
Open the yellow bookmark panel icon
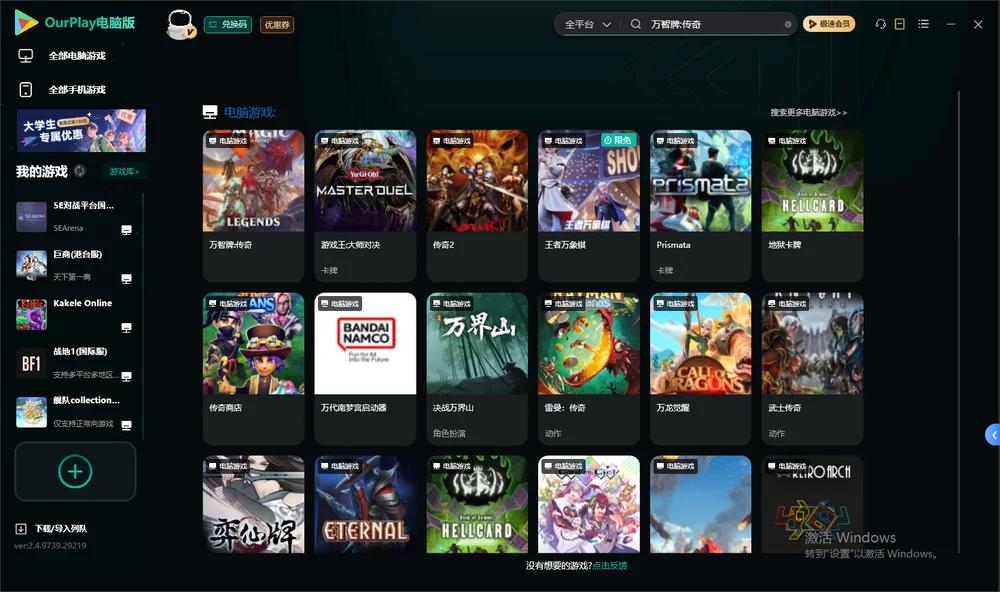coord(900,24)
